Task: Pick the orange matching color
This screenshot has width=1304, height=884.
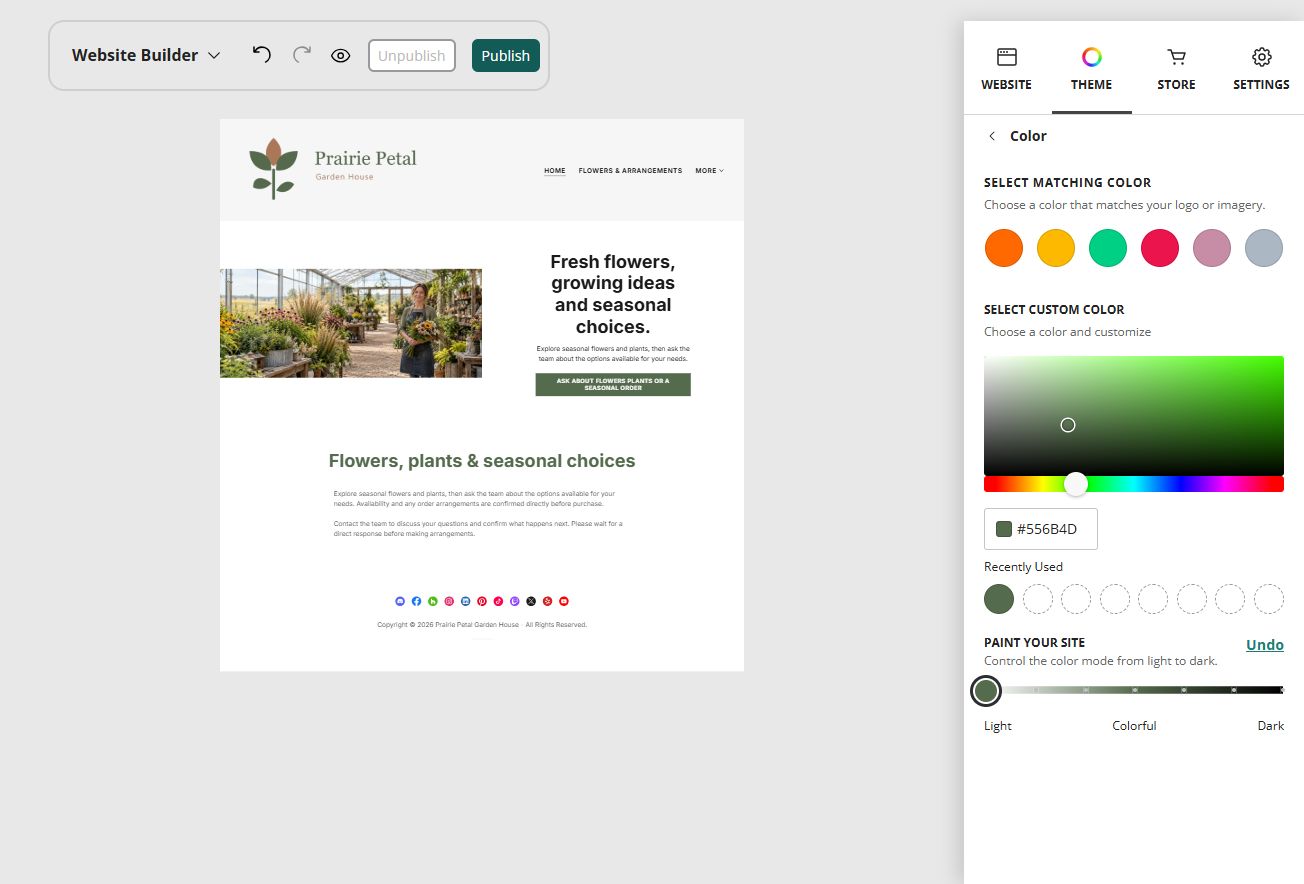Action: [1004, 248]
